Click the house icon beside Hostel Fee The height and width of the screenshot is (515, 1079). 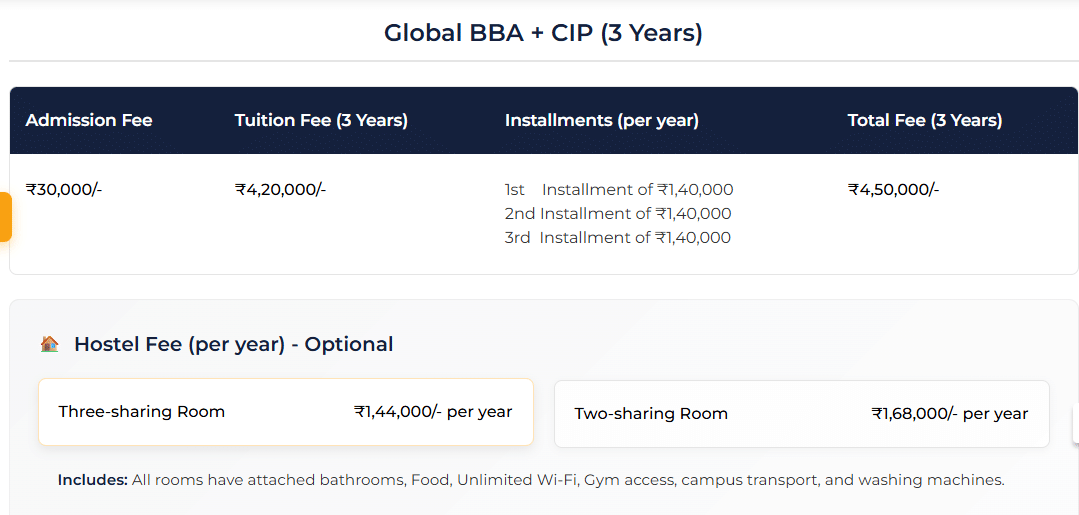[x=49, y=344]
